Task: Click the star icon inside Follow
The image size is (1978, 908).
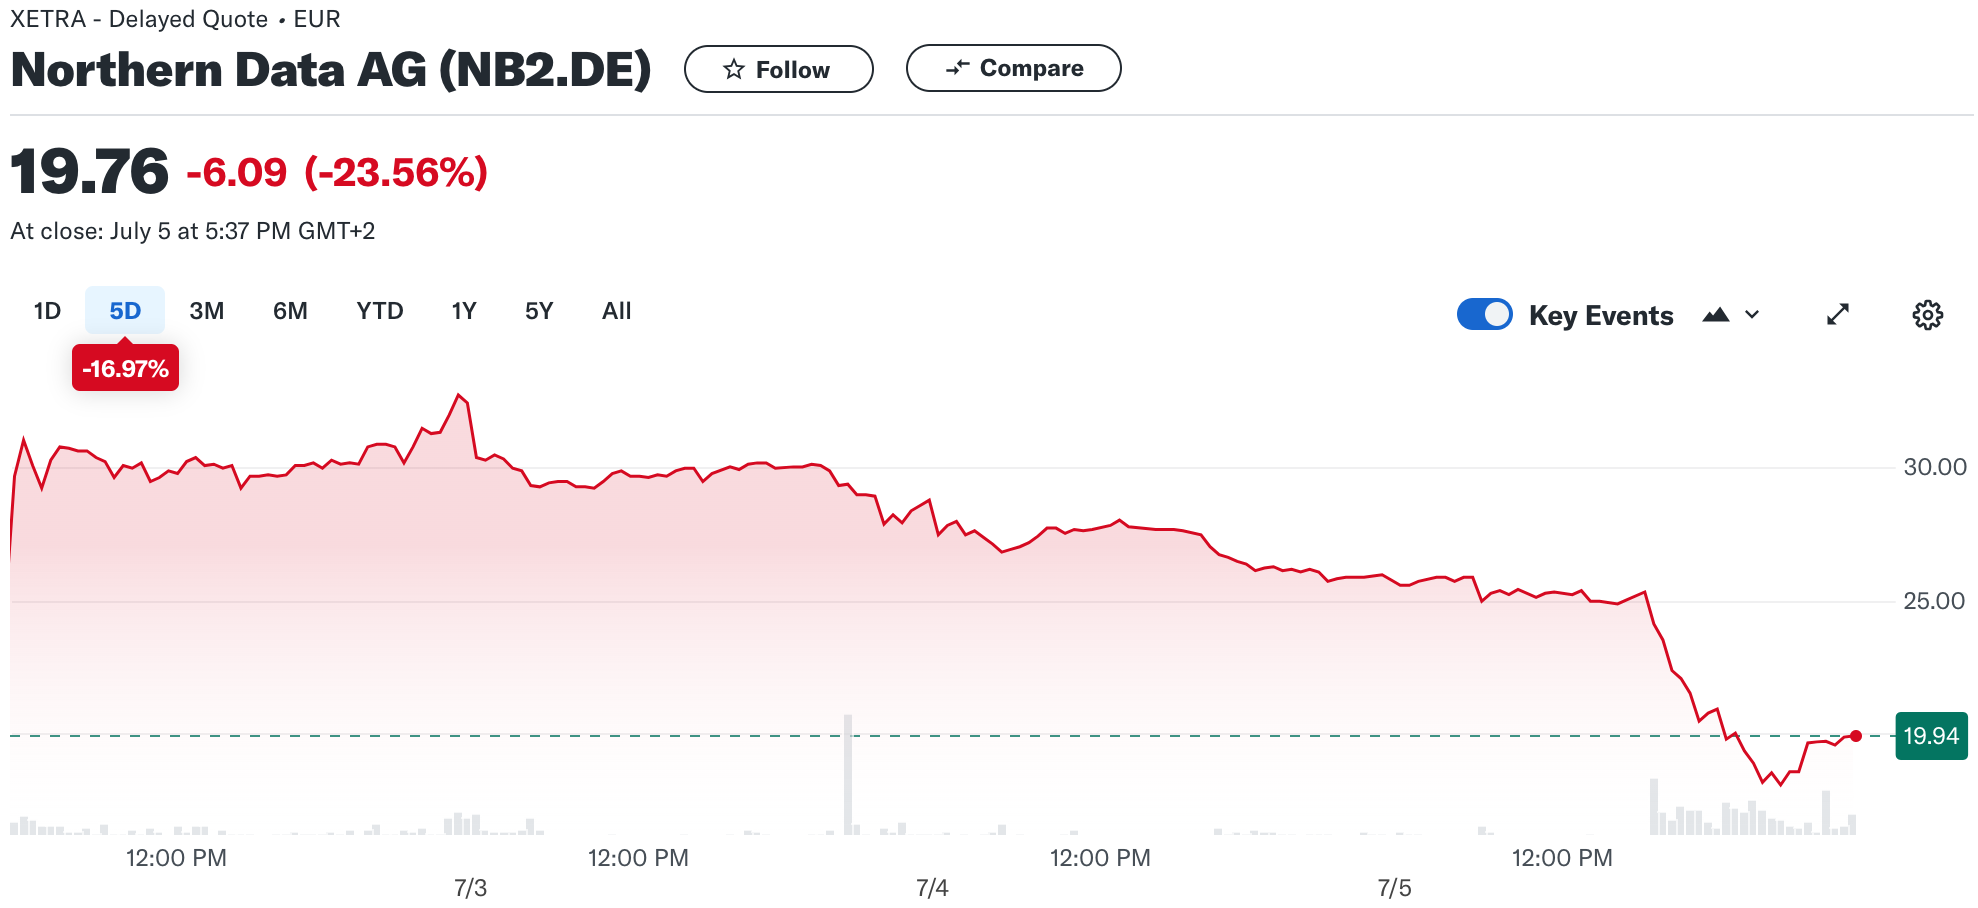Action: pyautogui.click(x=733, y=69)
